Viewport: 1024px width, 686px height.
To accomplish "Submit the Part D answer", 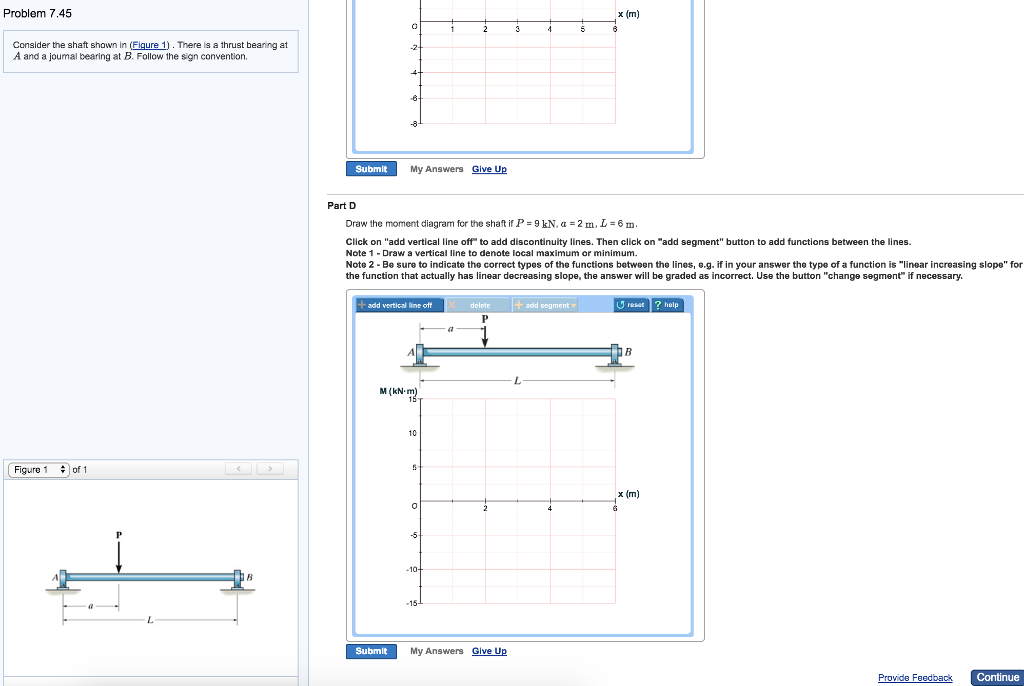I will coord(371,651).
